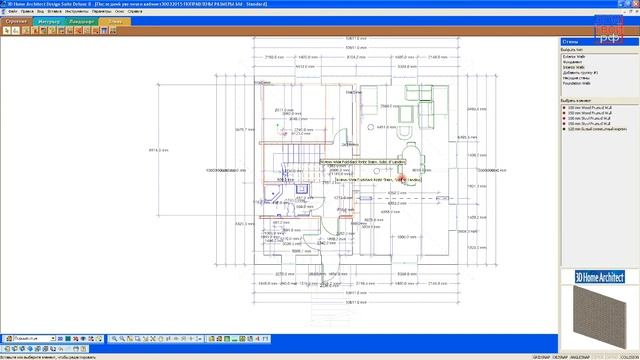Select Фундамент in the type list
640x360 pixels.
point(572,62)
